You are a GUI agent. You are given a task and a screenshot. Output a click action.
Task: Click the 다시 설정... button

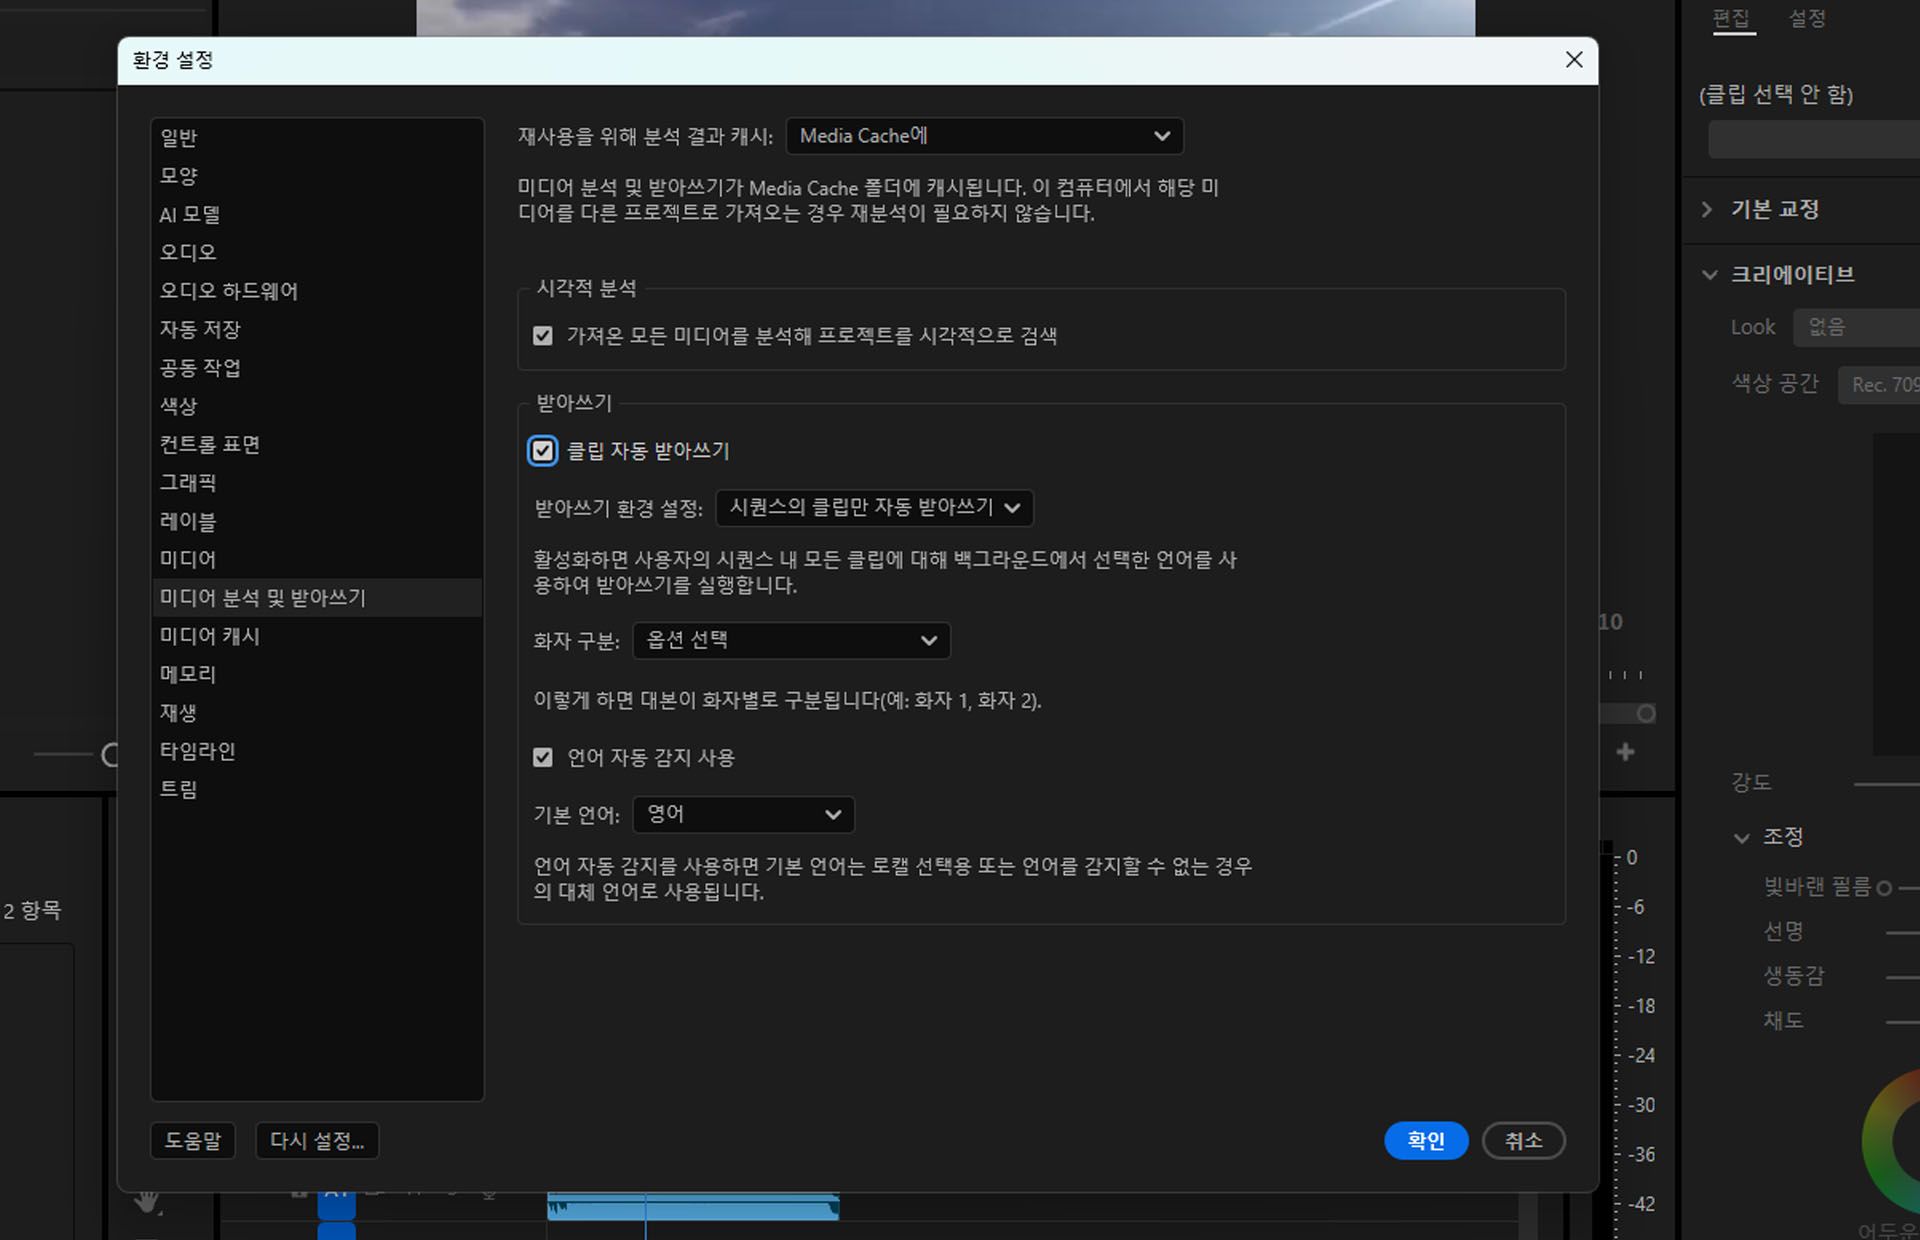[x=316, y=1141]
